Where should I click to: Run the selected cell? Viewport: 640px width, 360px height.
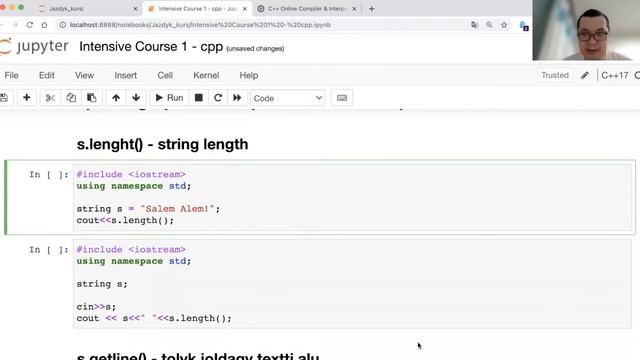click(x=169, y=98)
